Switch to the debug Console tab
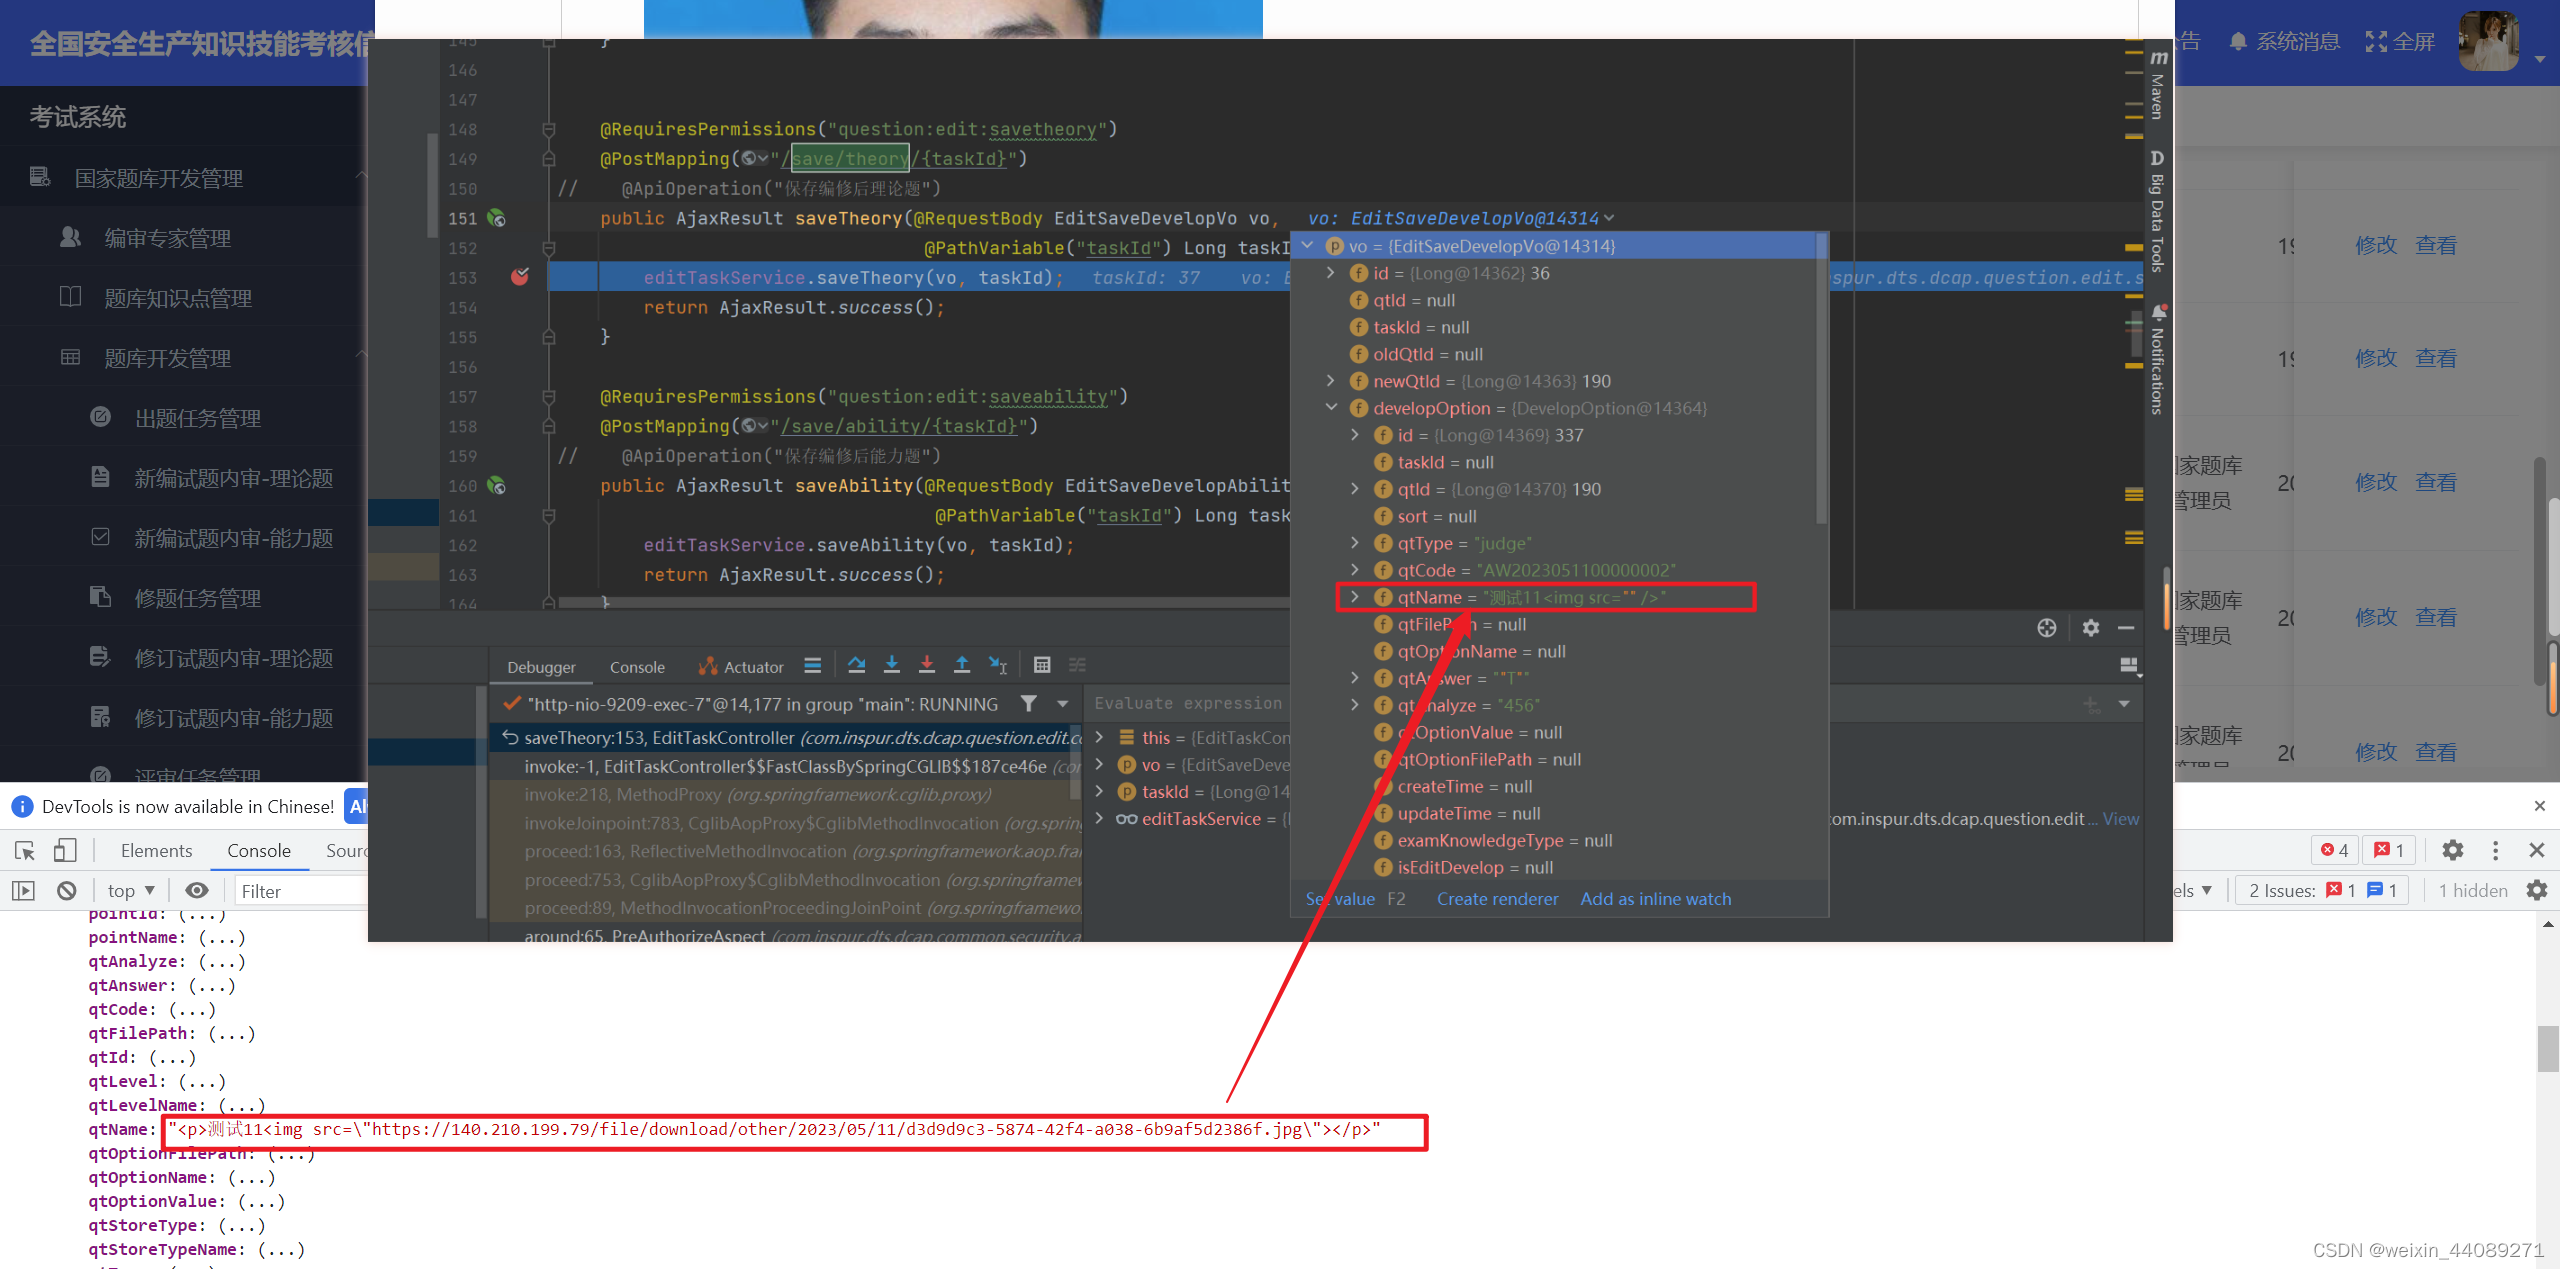The image size is (2560, 1269). (x=637, y=667)
